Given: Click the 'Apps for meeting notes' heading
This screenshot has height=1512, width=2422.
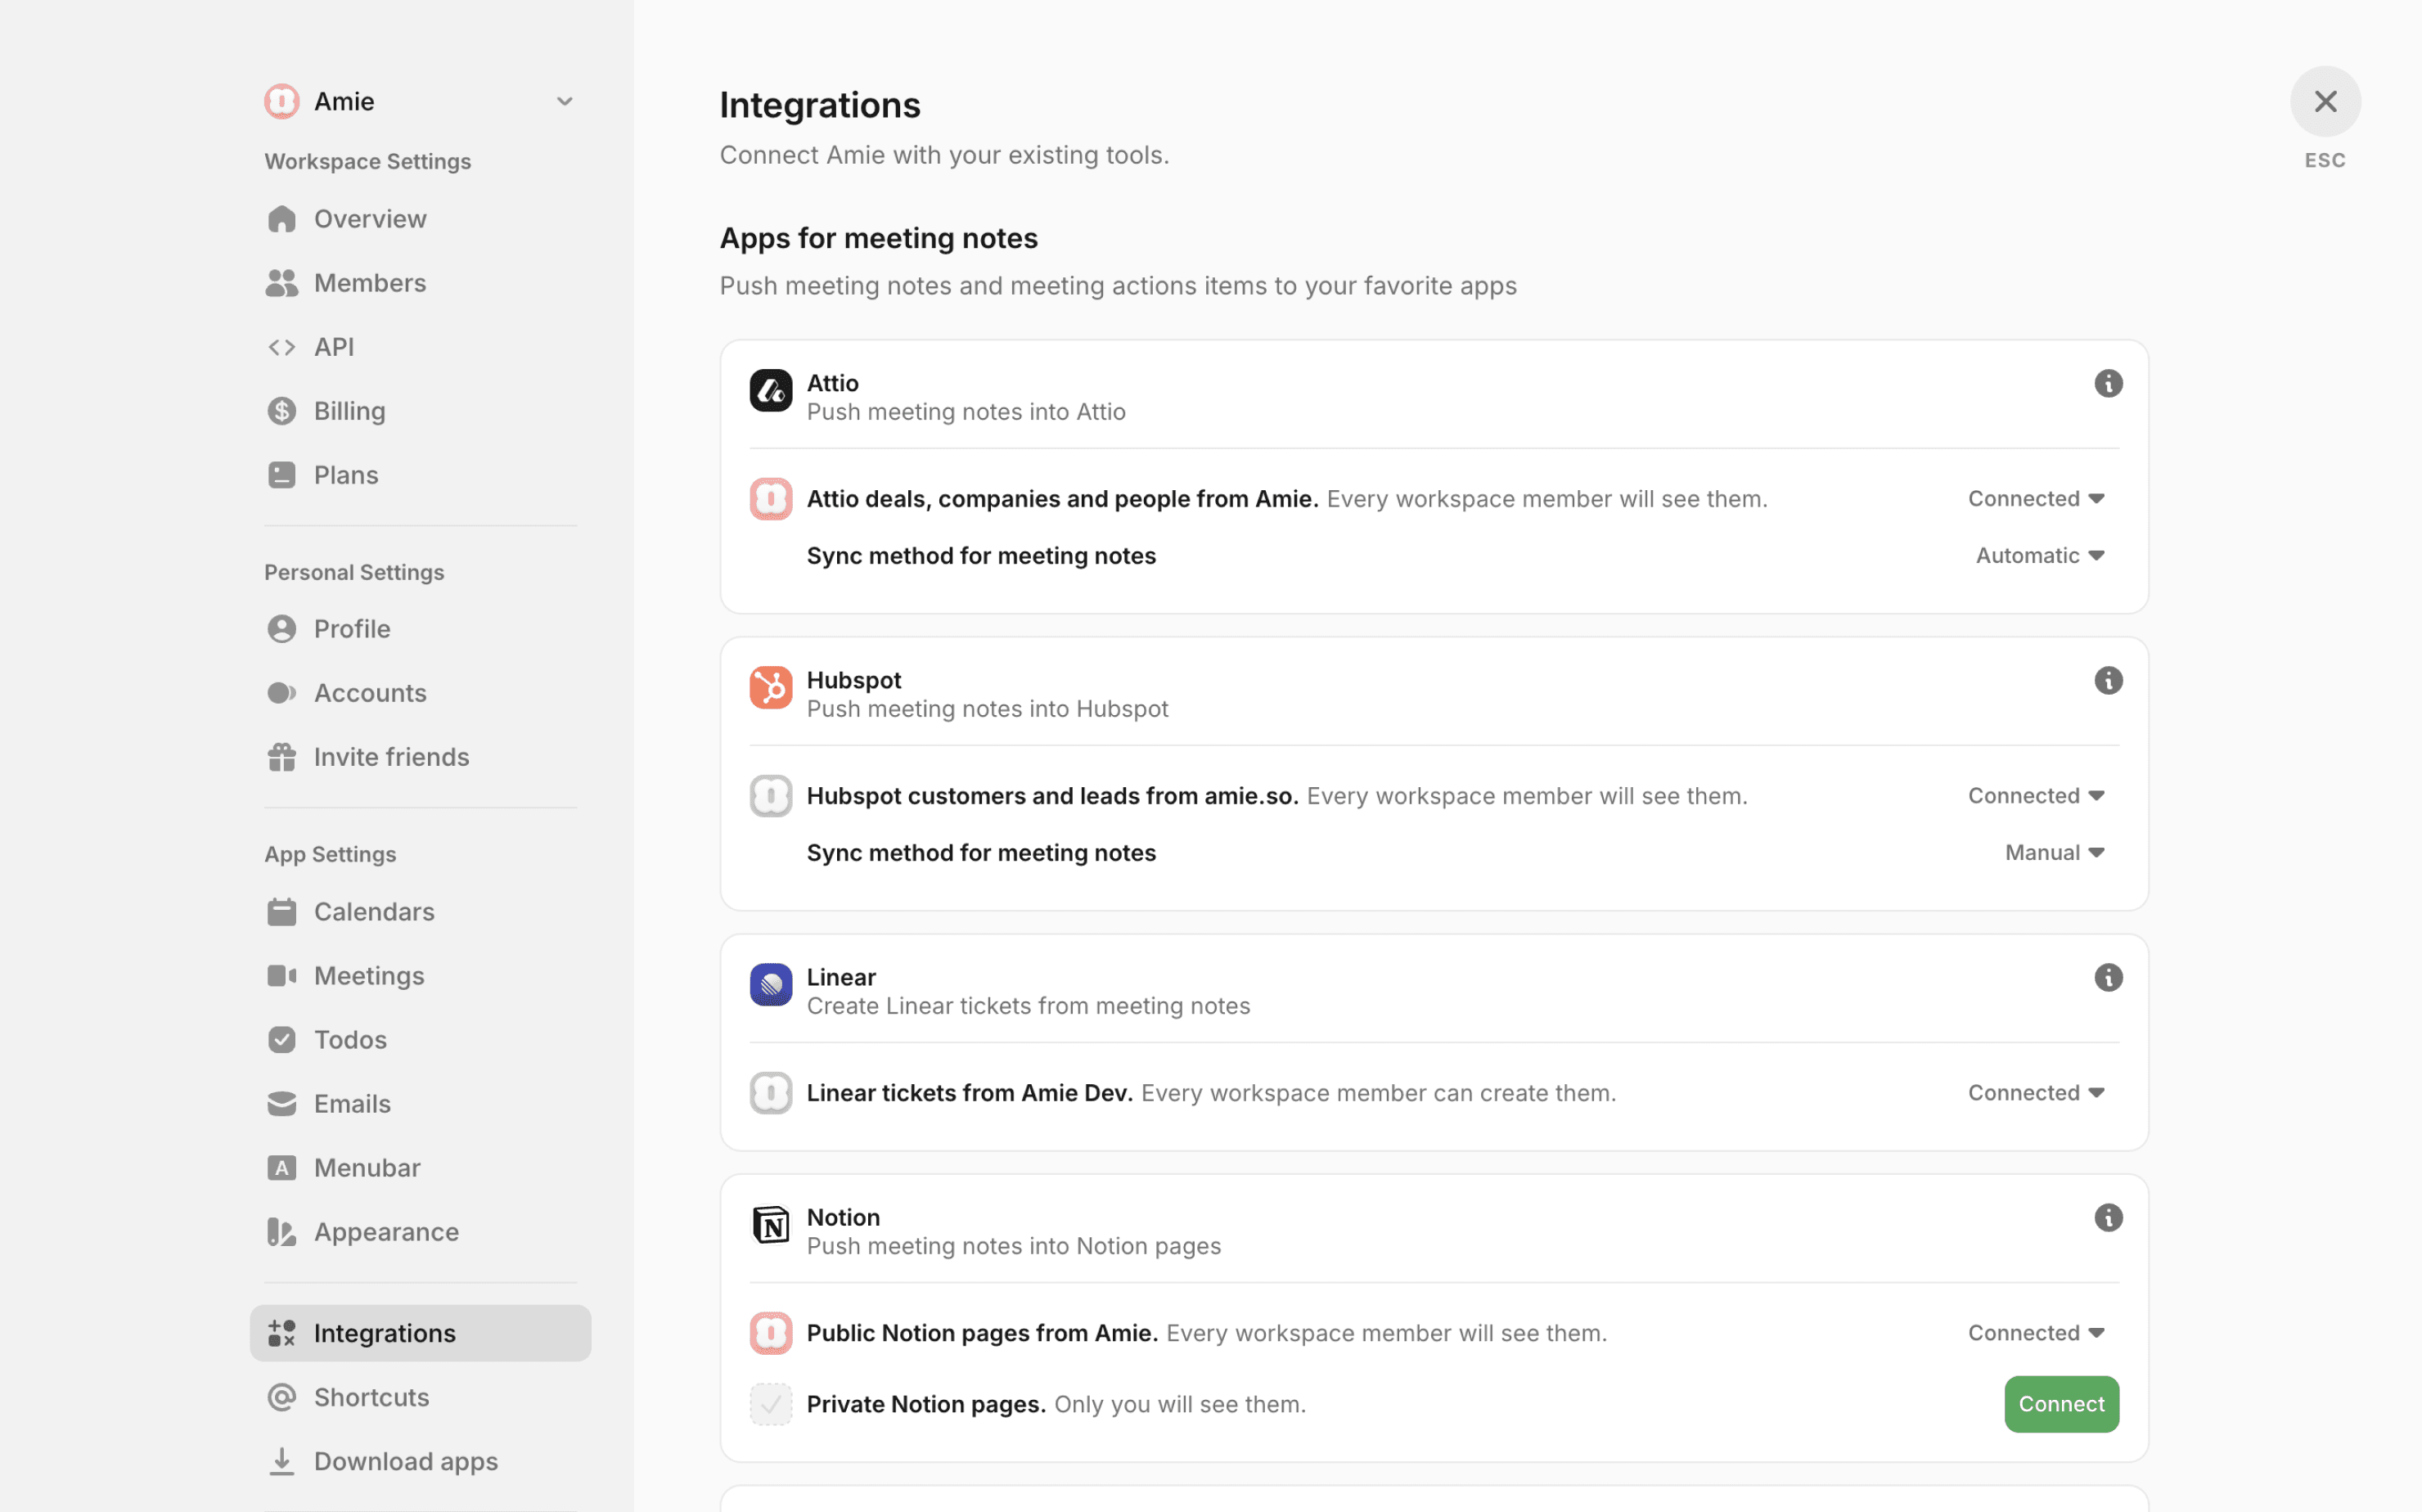Looking at the screenshot, I should (878, 238).
